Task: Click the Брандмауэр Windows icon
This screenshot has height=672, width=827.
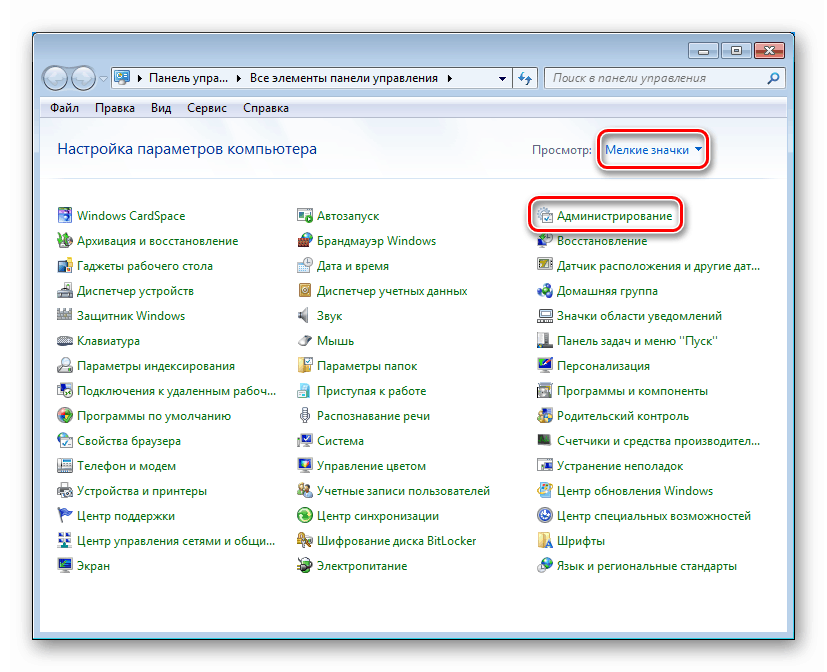Action: coord(304,241)
